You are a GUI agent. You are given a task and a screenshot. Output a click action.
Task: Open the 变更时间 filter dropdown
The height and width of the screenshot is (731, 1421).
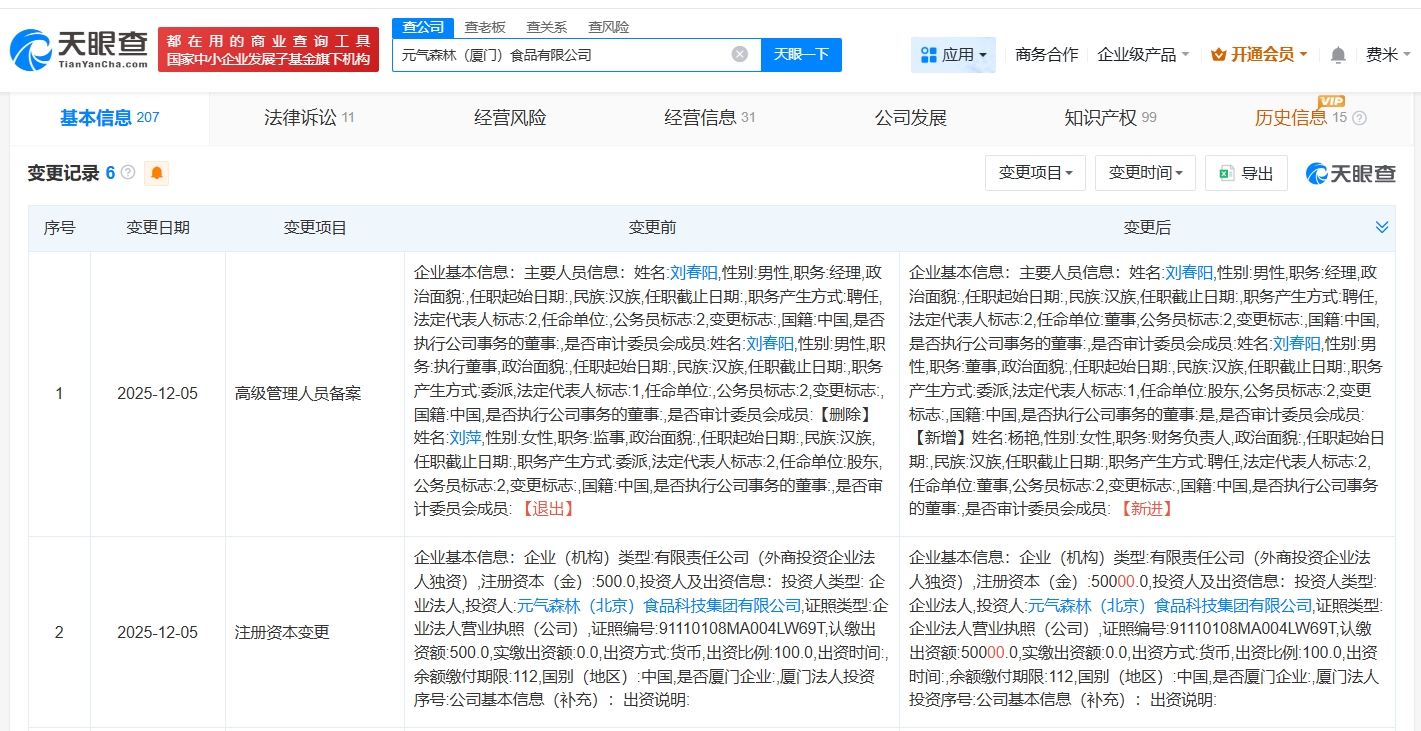(x=1145, y=173)
